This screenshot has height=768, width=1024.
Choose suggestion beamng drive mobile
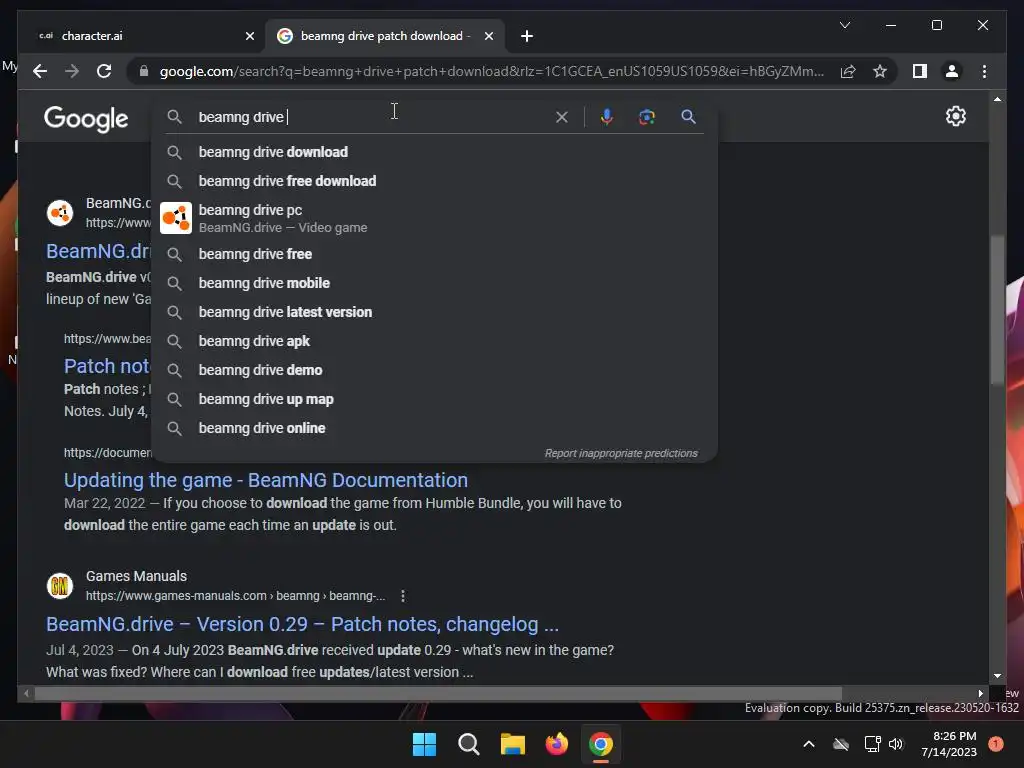coord(434,283)
